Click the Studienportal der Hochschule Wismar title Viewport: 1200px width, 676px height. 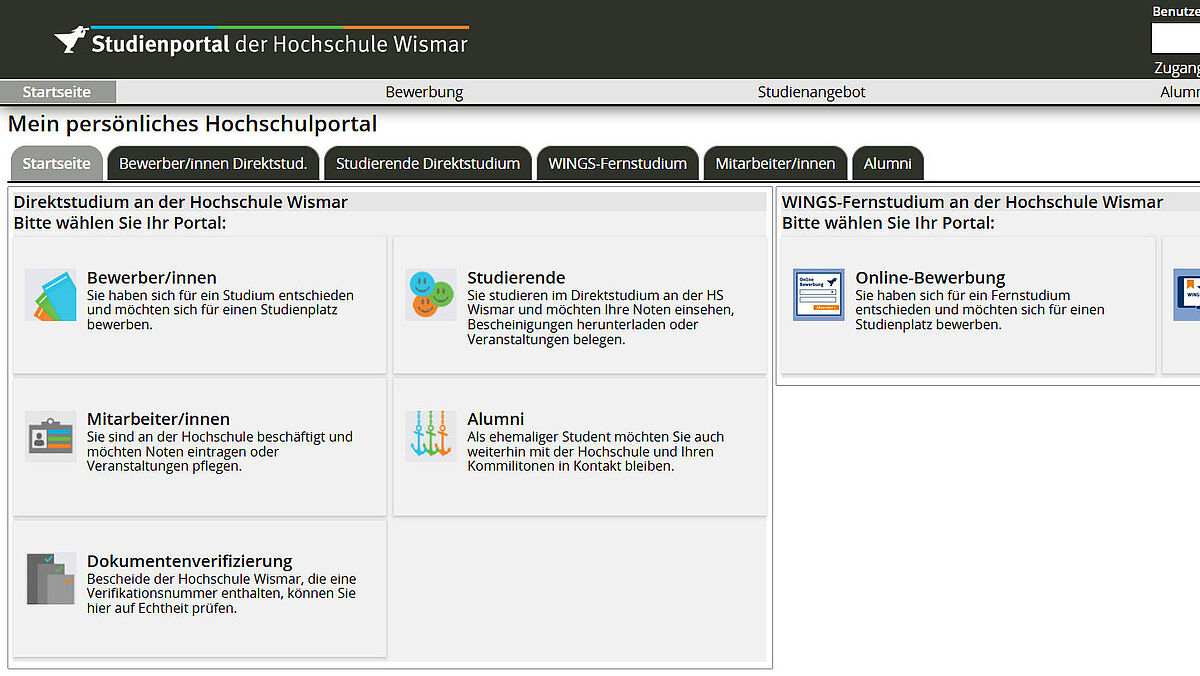tap(279, 44)
